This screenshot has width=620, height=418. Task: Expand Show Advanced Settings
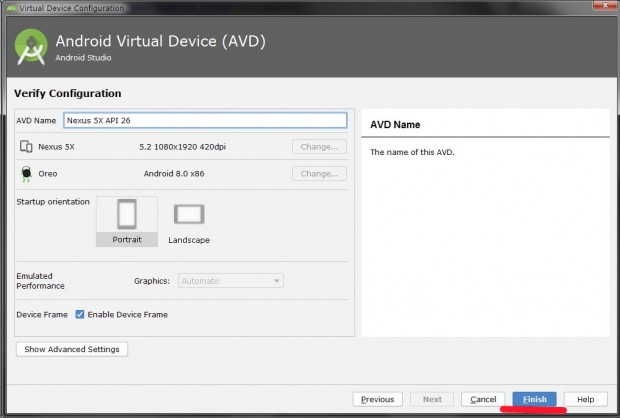(72, 349)
